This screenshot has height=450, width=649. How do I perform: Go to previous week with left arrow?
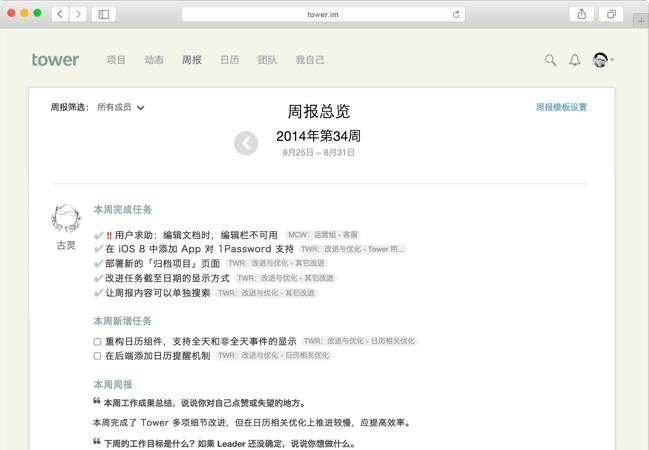[x=246, y=143]
